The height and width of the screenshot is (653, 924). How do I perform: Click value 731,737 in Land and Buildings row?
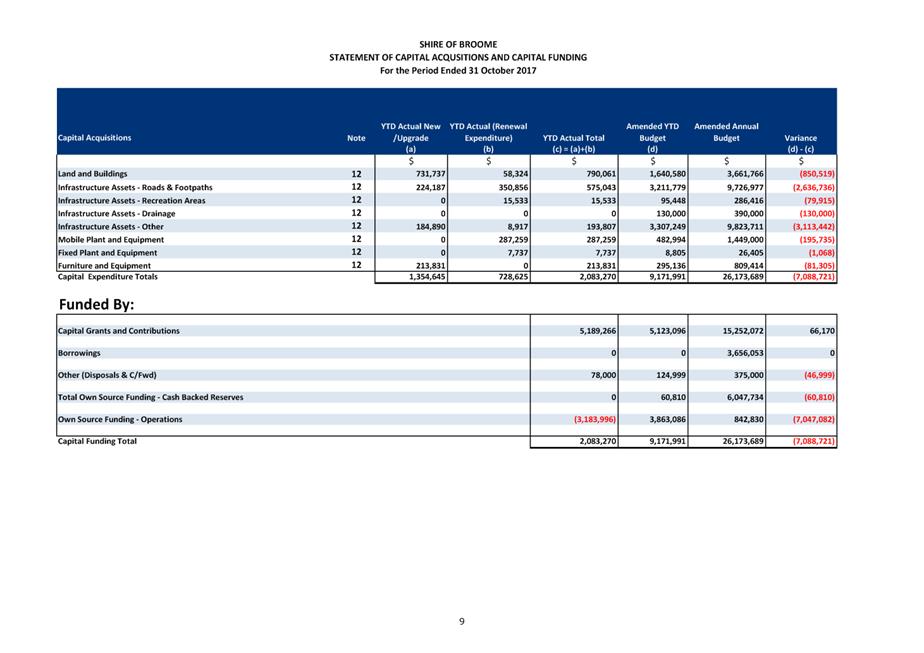pyautogui.click(x=430, y=174)
